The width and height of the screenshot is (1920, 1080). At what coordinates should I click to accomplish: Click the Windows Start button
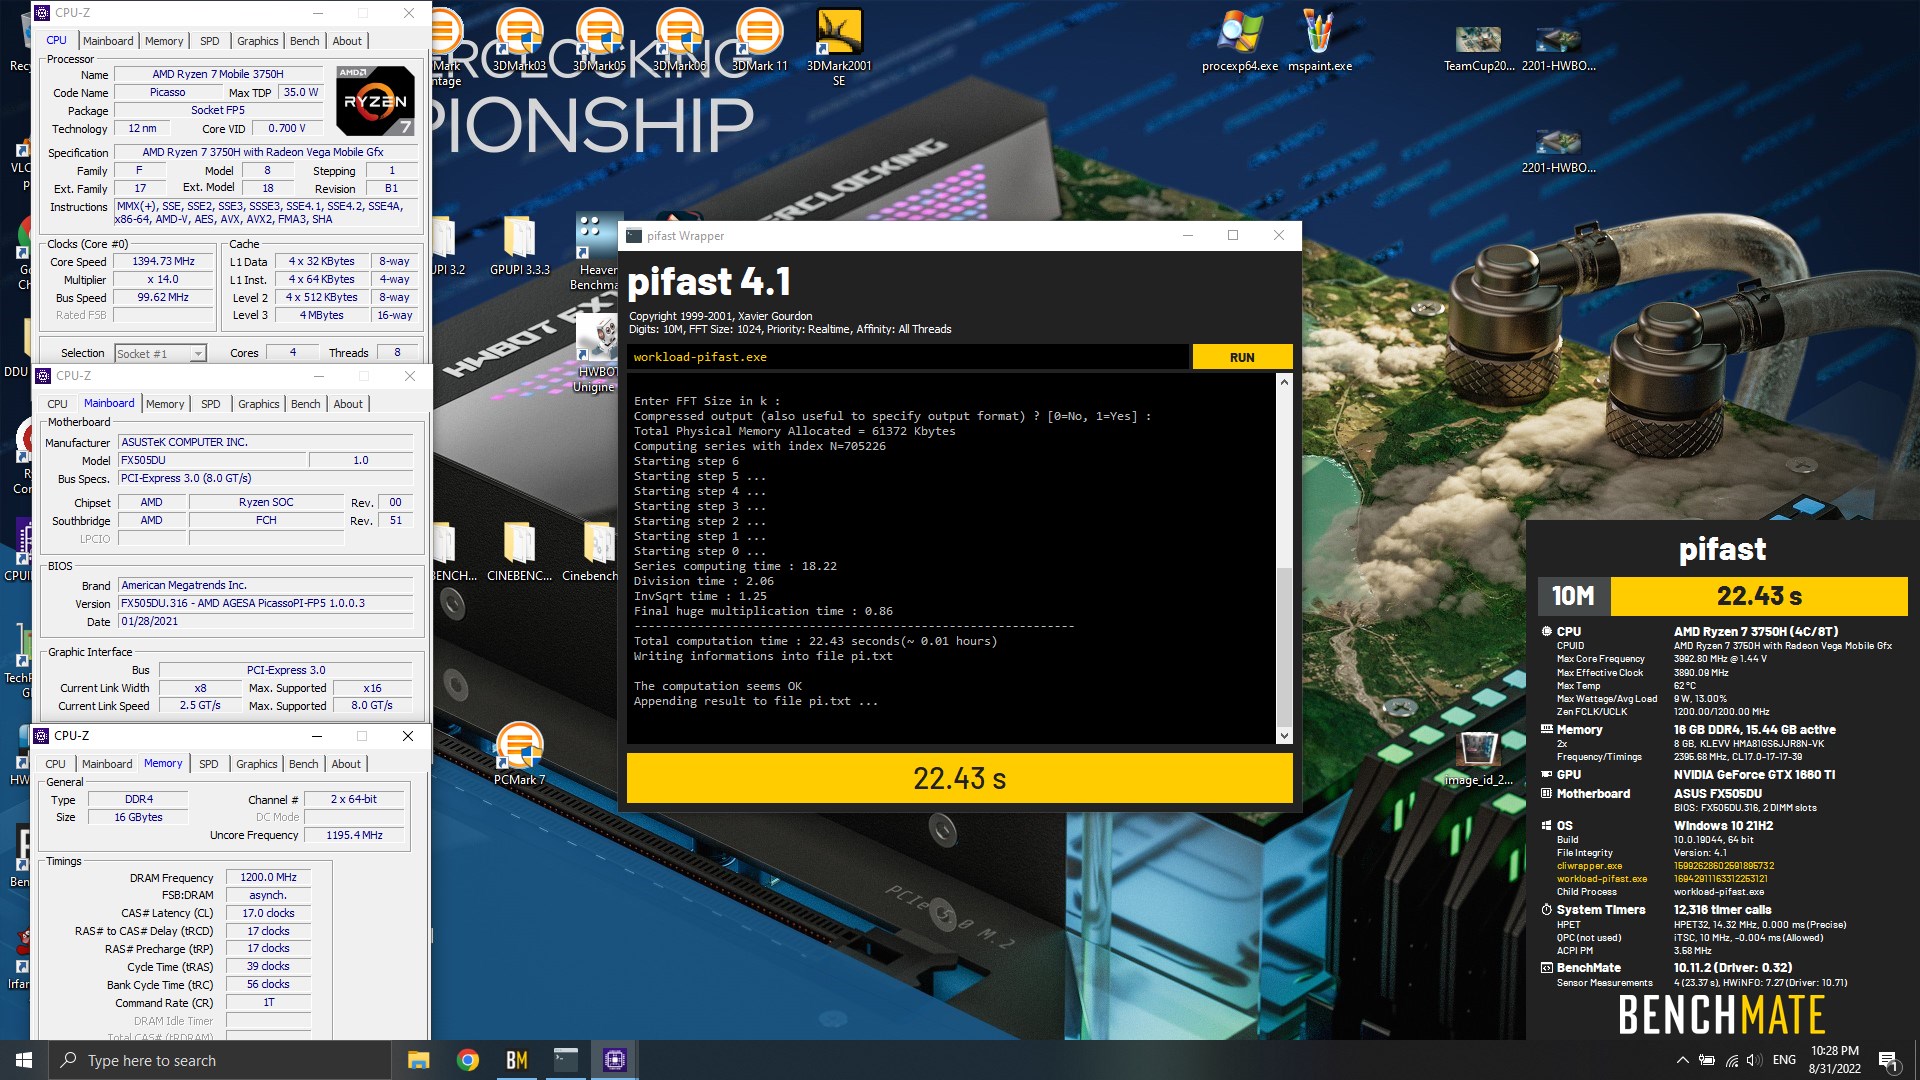[x=24, y=1060]
